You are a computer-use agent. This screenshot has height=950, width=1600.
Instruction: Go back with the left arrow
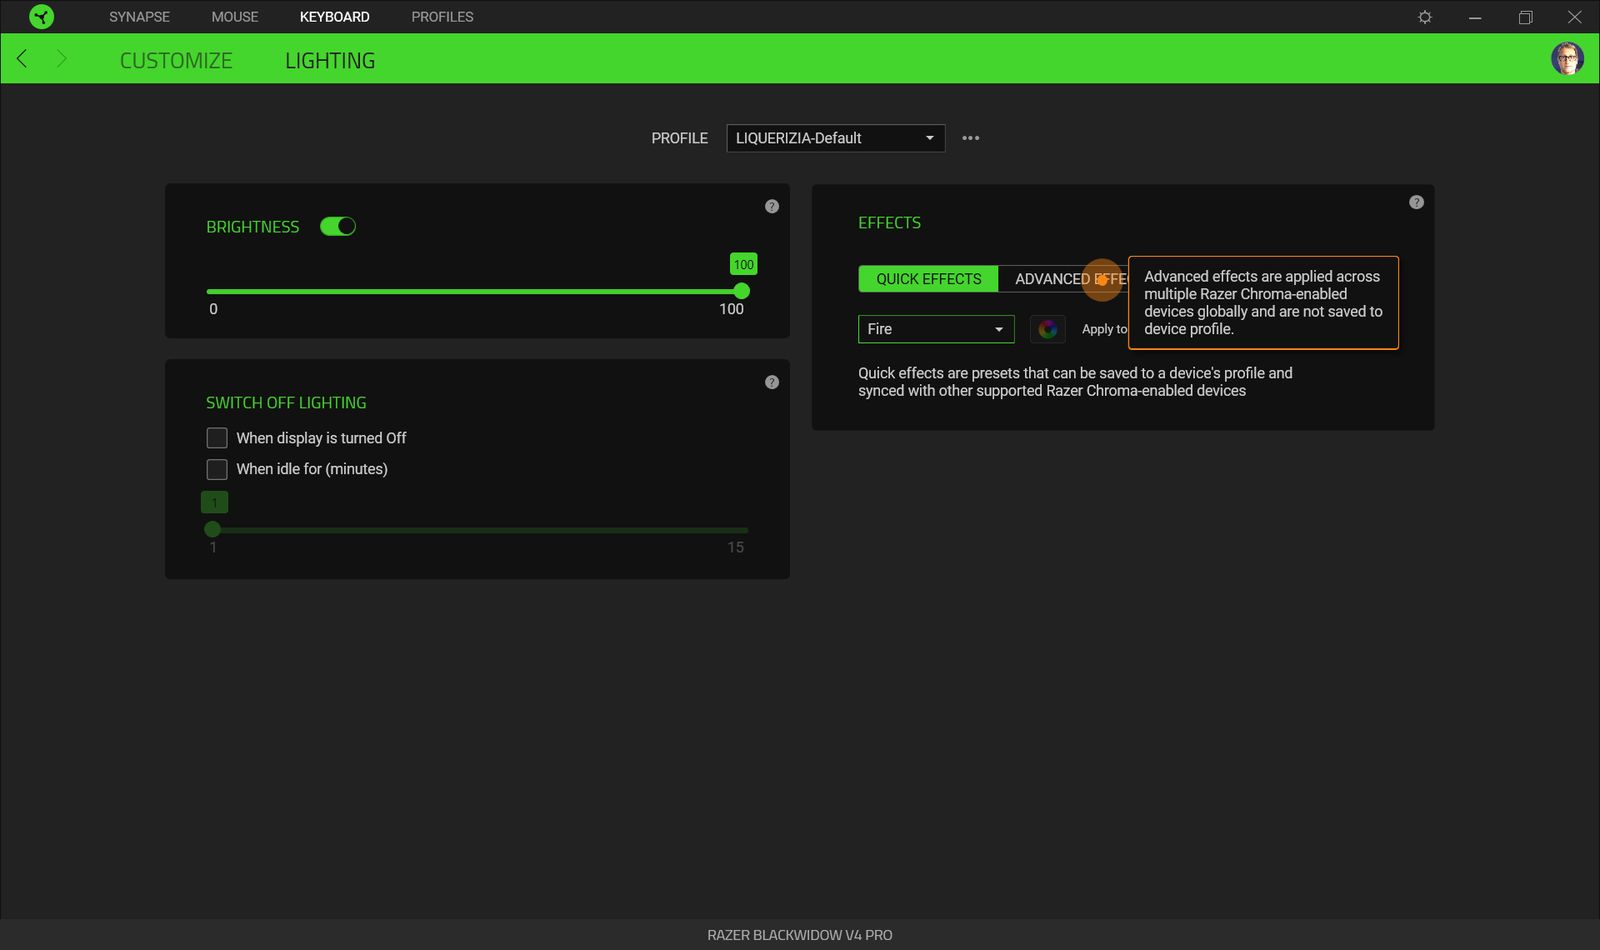(22, 59)
